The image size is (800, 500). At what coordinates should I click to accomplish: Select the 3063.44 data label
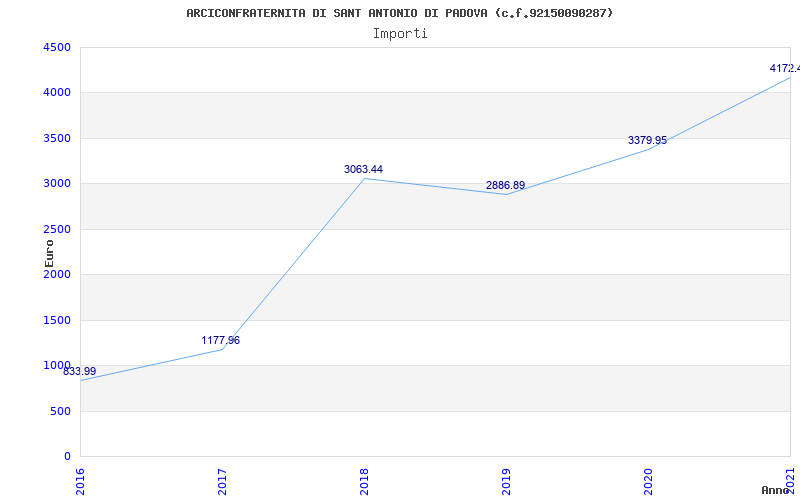point(363,169)
